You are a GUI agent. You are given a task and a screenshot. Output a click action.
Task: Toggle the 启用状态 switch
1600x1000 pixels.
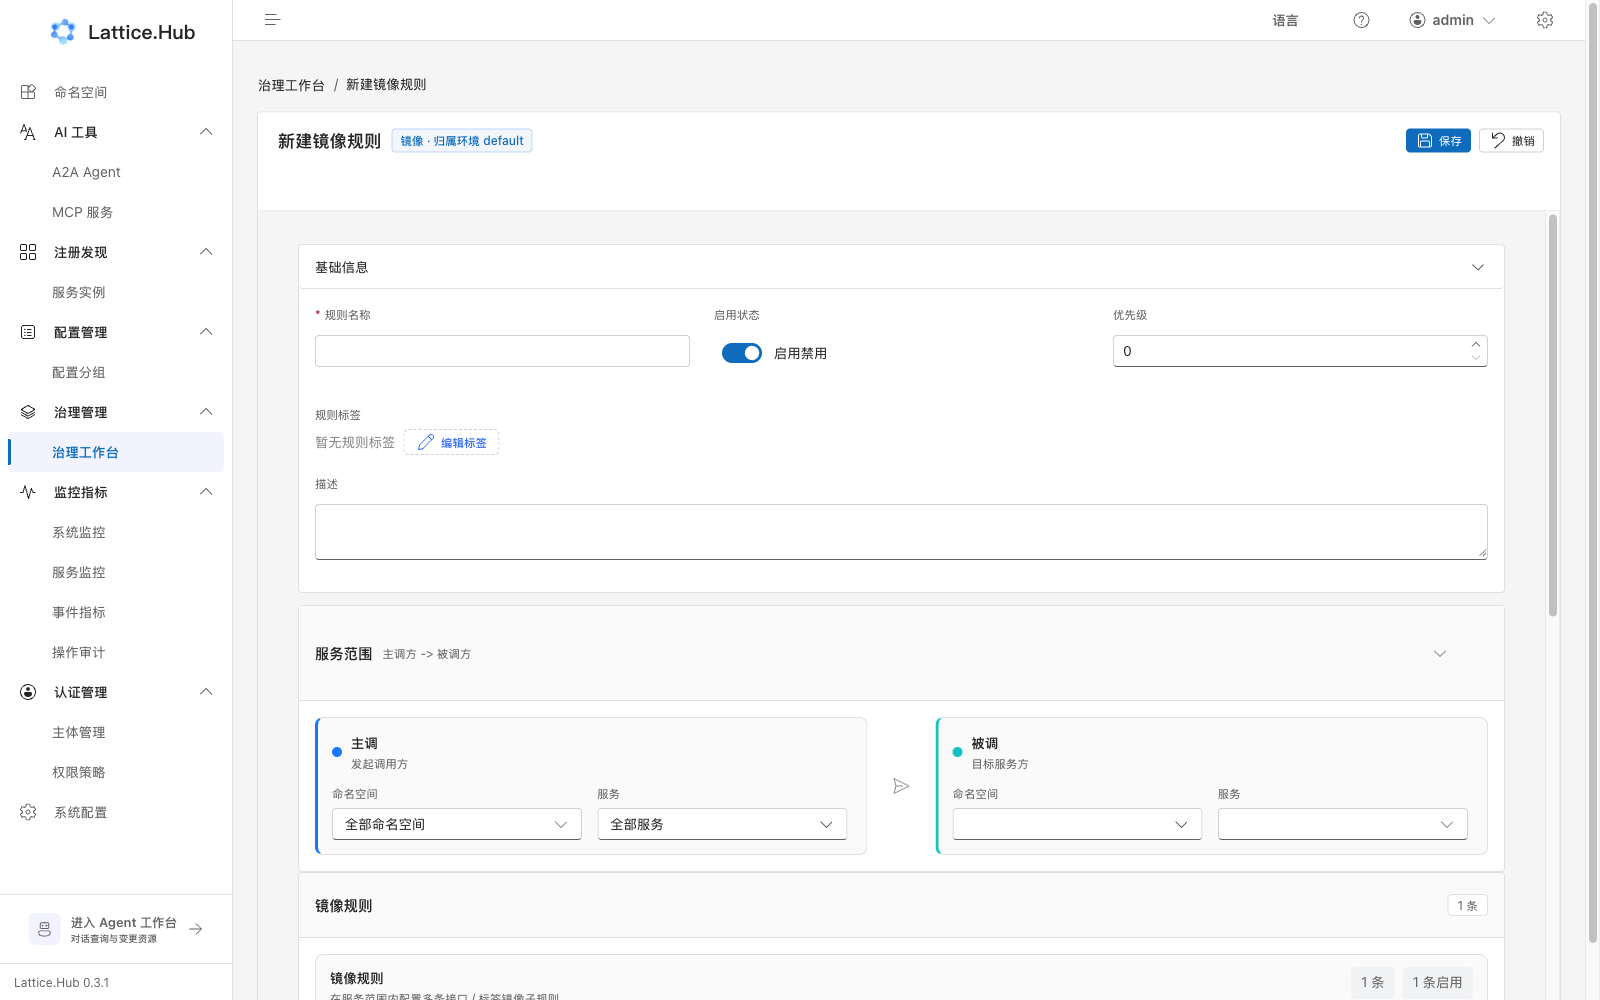coord(742,353)
